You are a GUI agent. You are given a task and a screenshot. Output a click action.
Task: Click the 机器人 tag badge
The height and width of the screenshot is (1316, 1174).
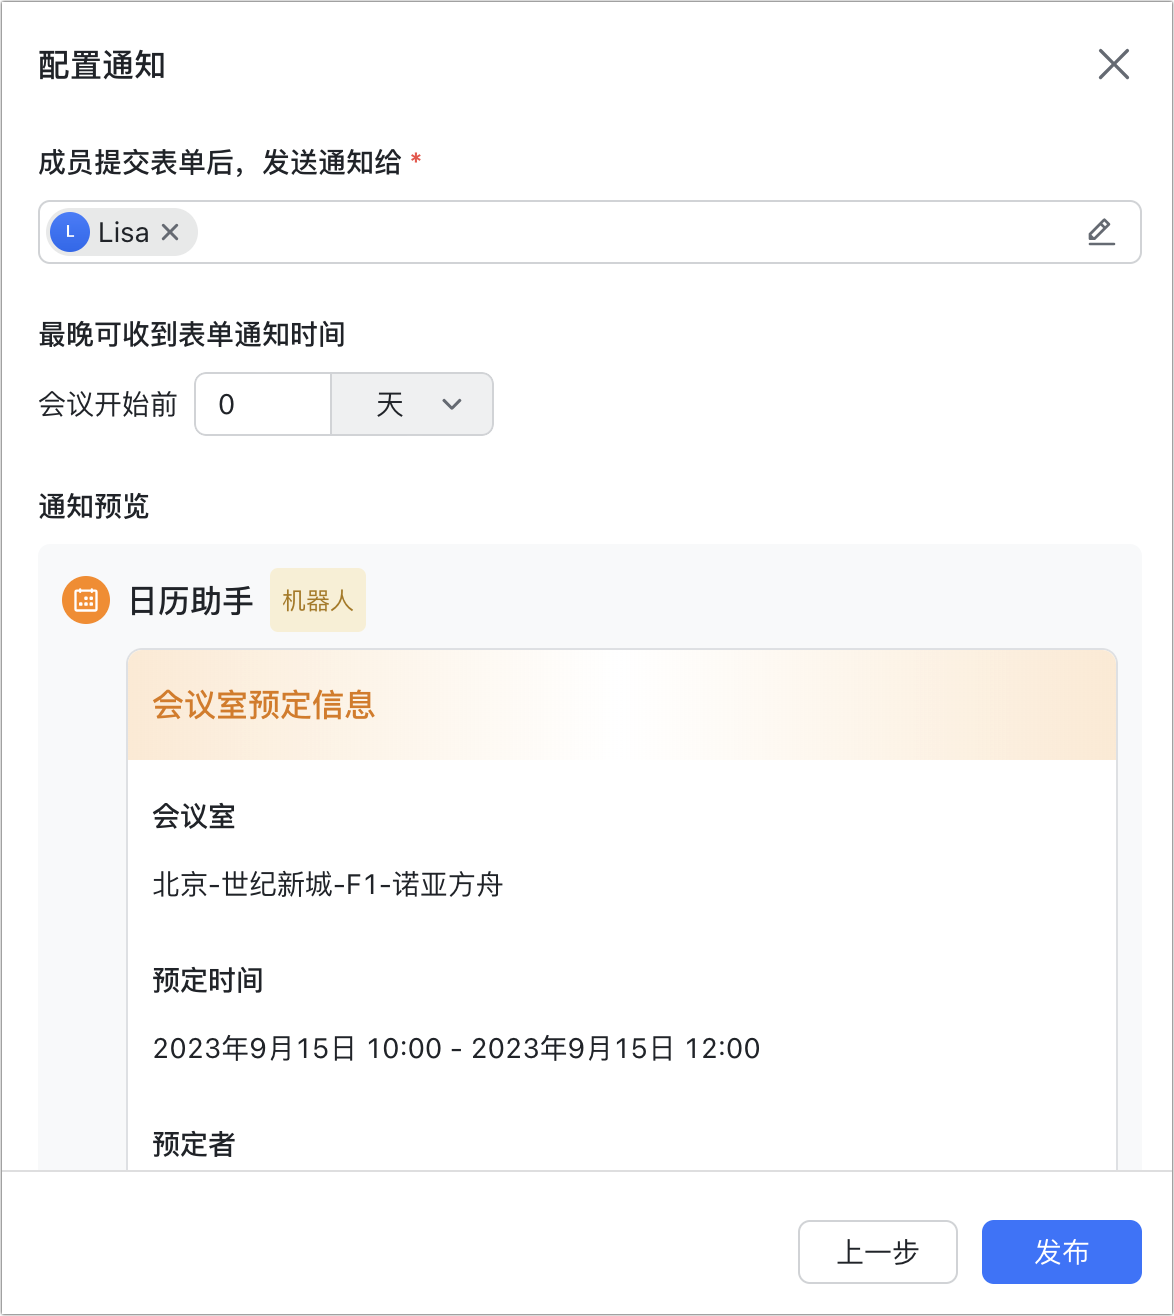pos(318,600)
